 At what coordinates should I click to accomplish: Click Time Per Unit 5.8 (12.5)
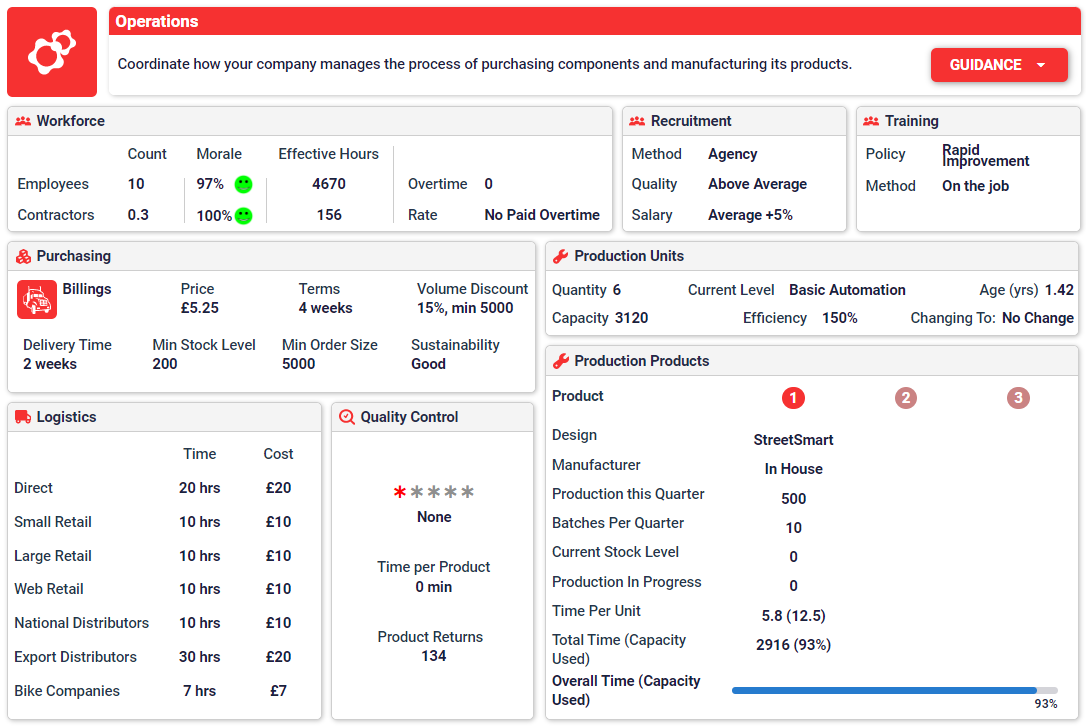click(x=793, y=616)
